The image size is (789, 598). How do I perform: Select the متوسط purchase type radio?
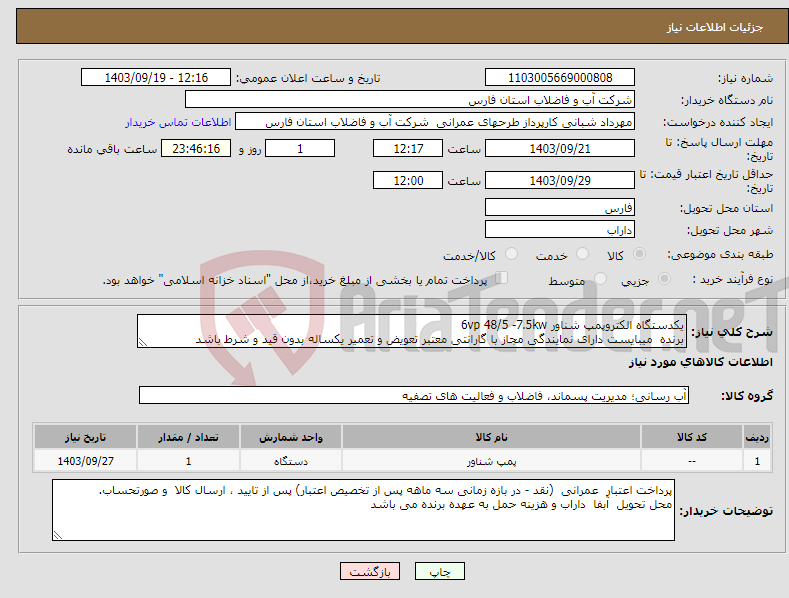[x=600, y=278]
